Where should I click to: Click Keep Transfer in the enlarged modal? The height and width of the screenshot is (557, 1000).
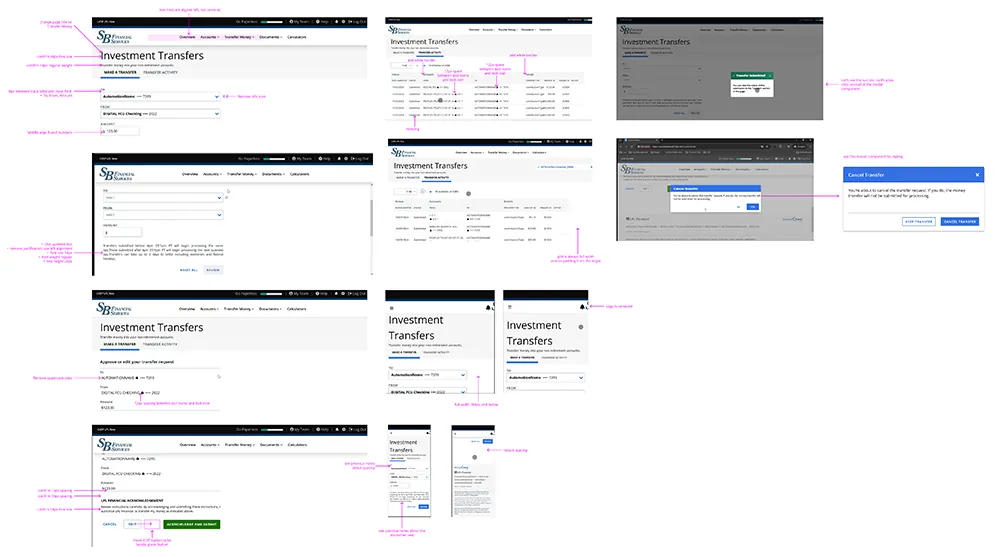918,221
